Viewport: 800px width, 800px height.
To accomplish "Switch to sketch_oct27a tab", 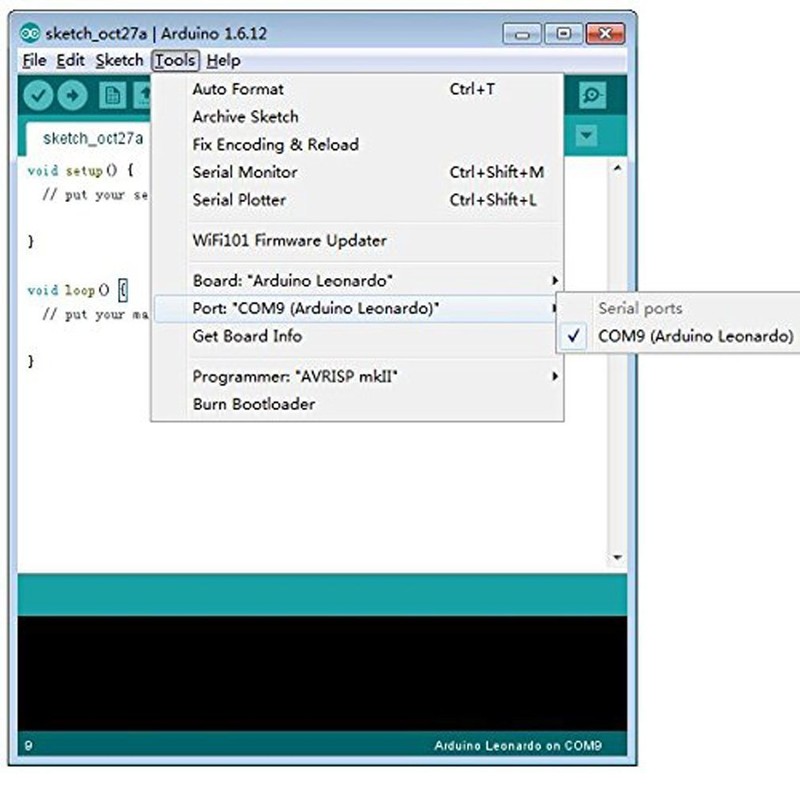I will click(x=92, y=138).
